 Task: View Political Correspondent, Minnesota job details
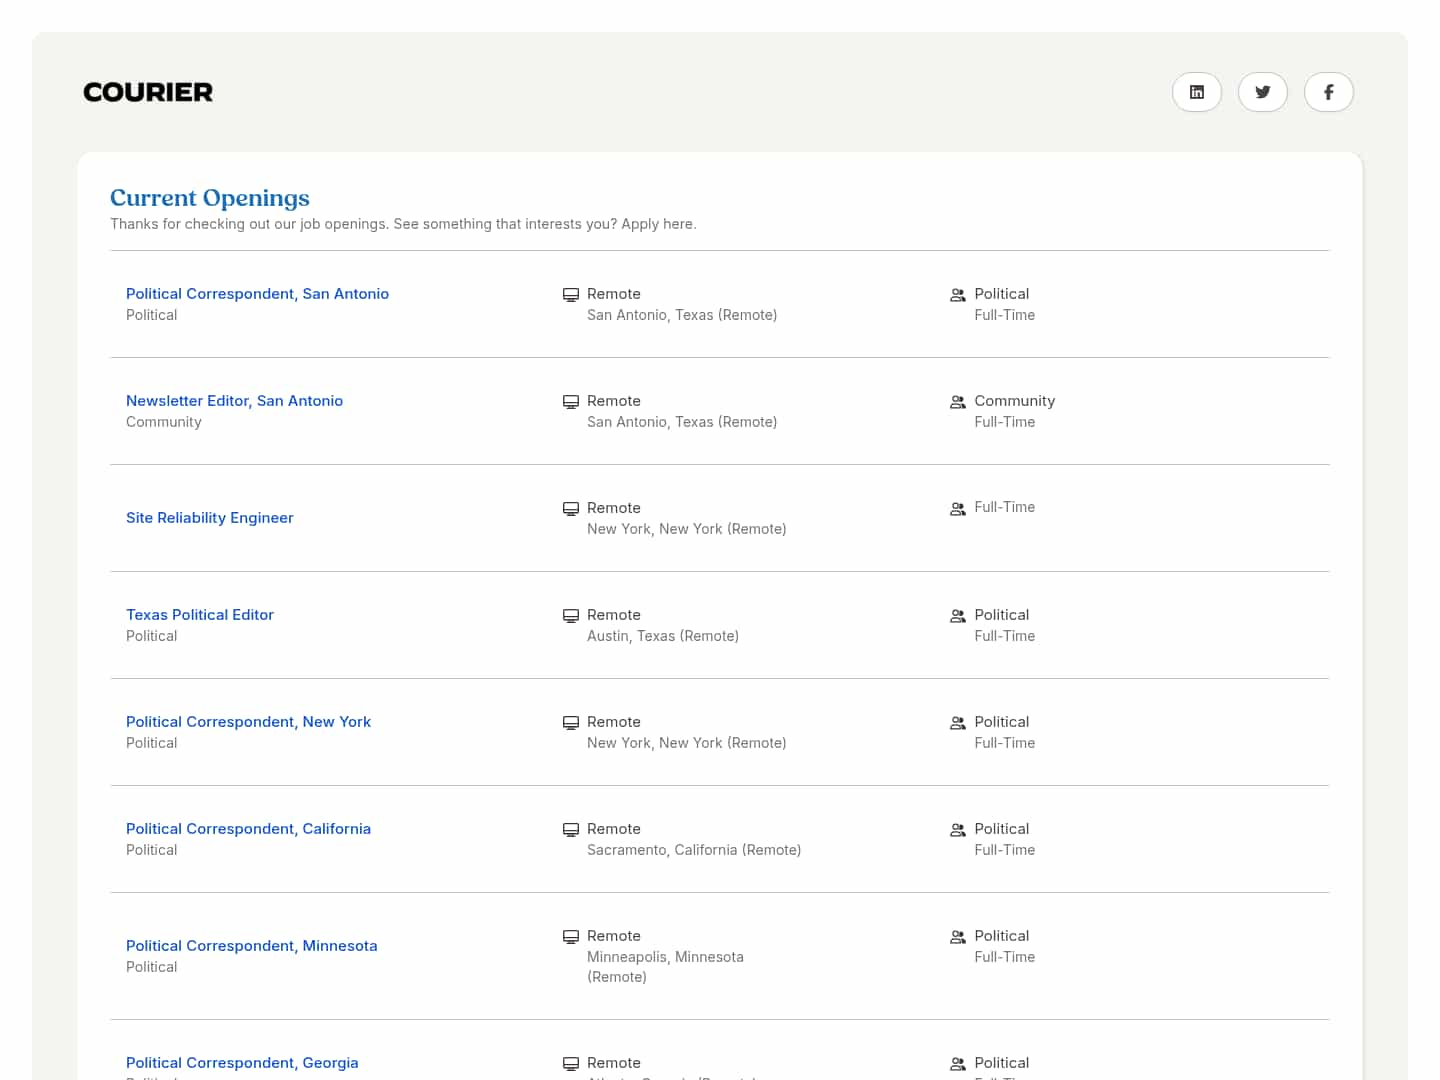251,946
